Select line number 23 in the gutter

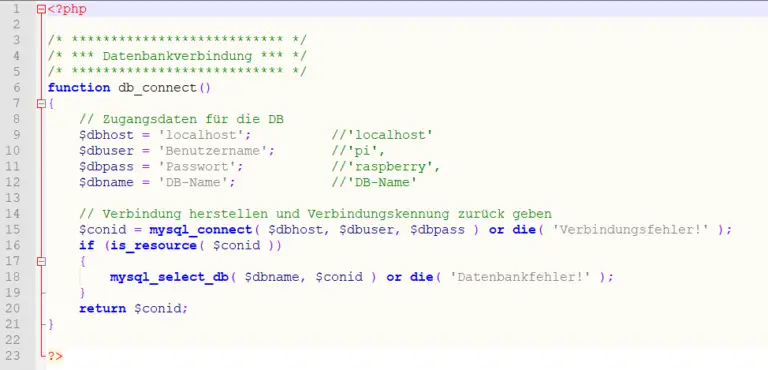pyautogui.click(x=13, y=355)
